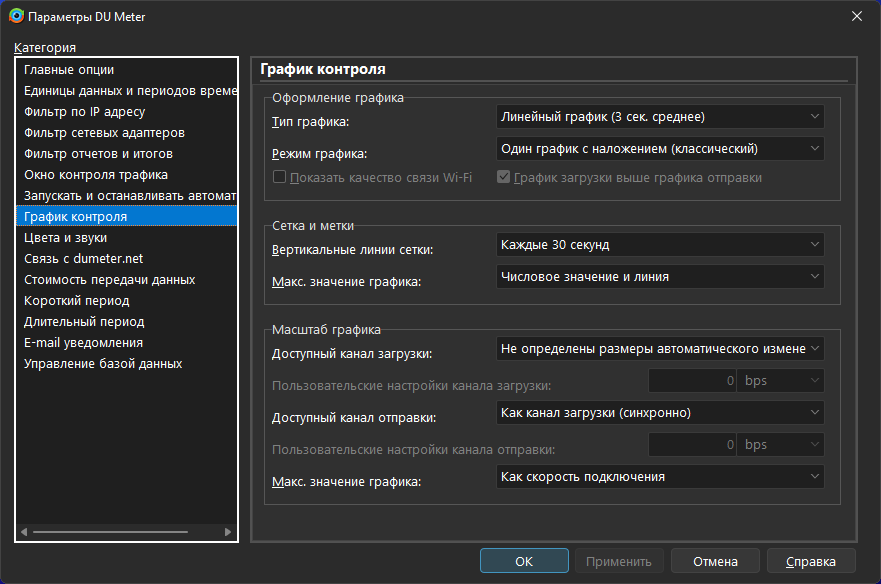Open help with the Справка button

[811, 561]
